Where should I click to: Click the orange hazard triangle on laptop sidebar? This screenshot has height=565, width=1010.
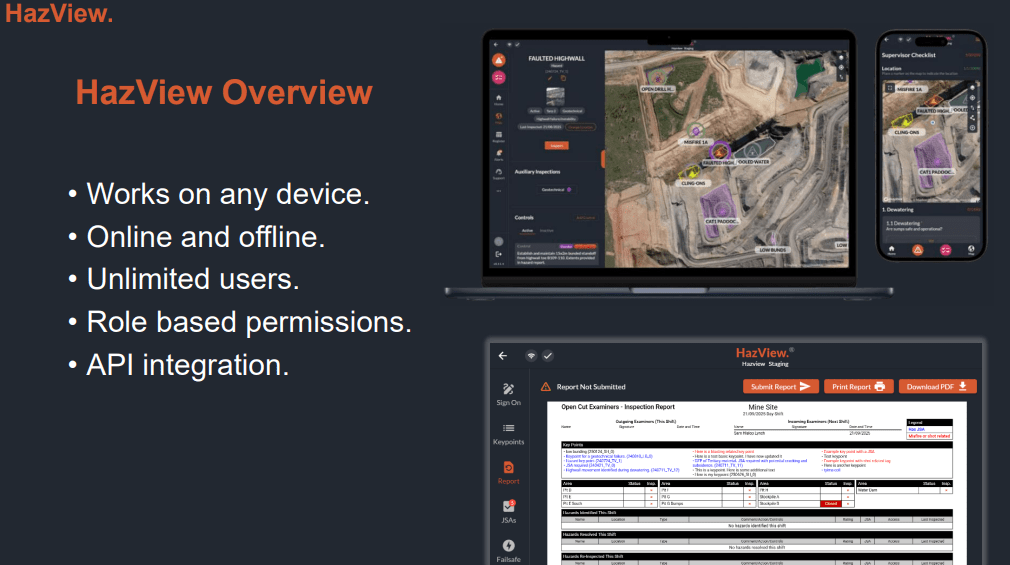pos(498,60)
